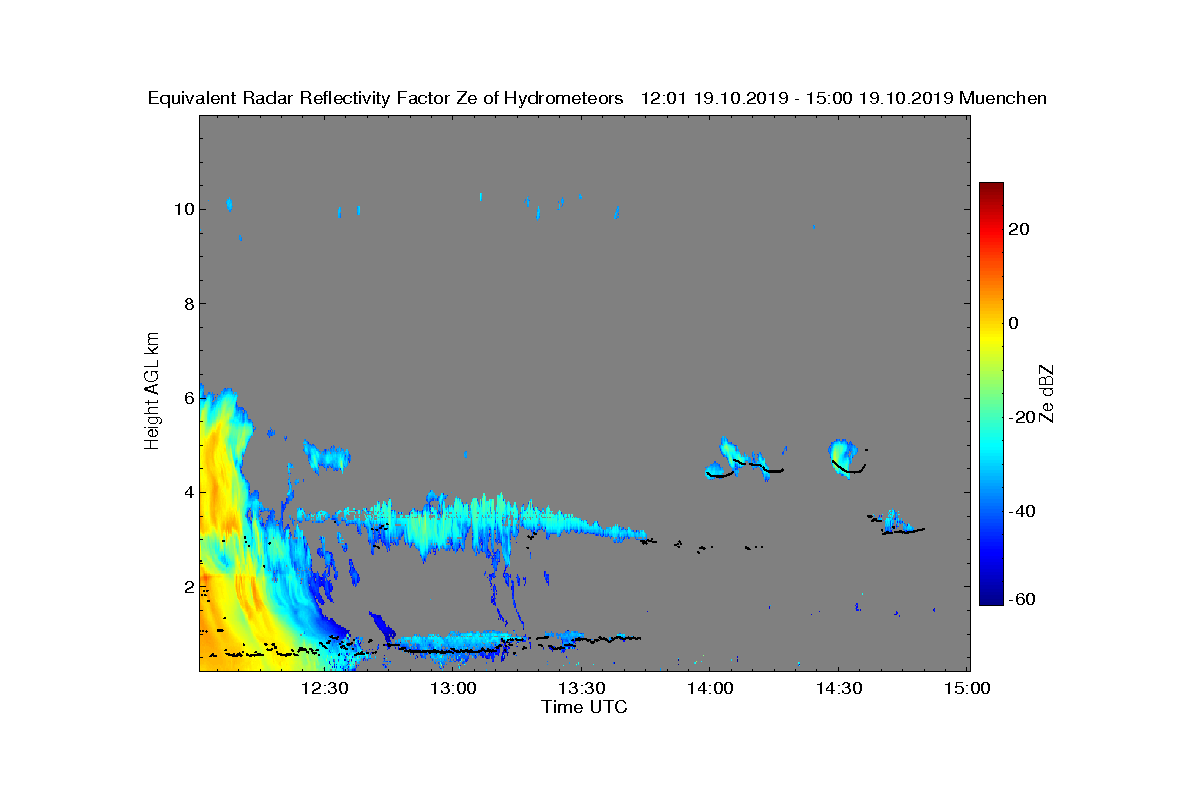Click the 15:00 time tick label
1200x800 pixels.
pos(968,688)
